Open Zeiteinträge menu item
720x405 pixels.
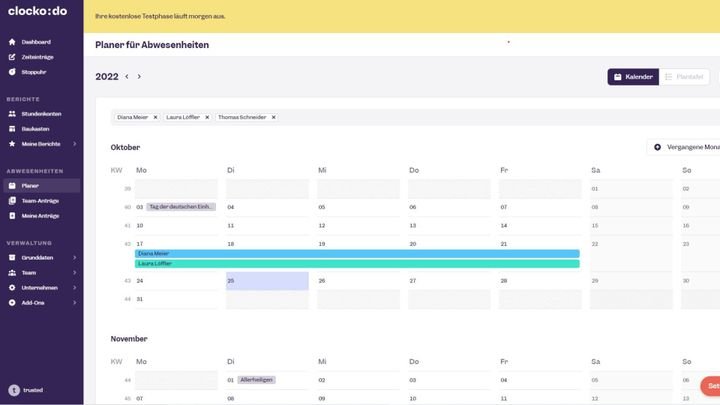(38, 57)
